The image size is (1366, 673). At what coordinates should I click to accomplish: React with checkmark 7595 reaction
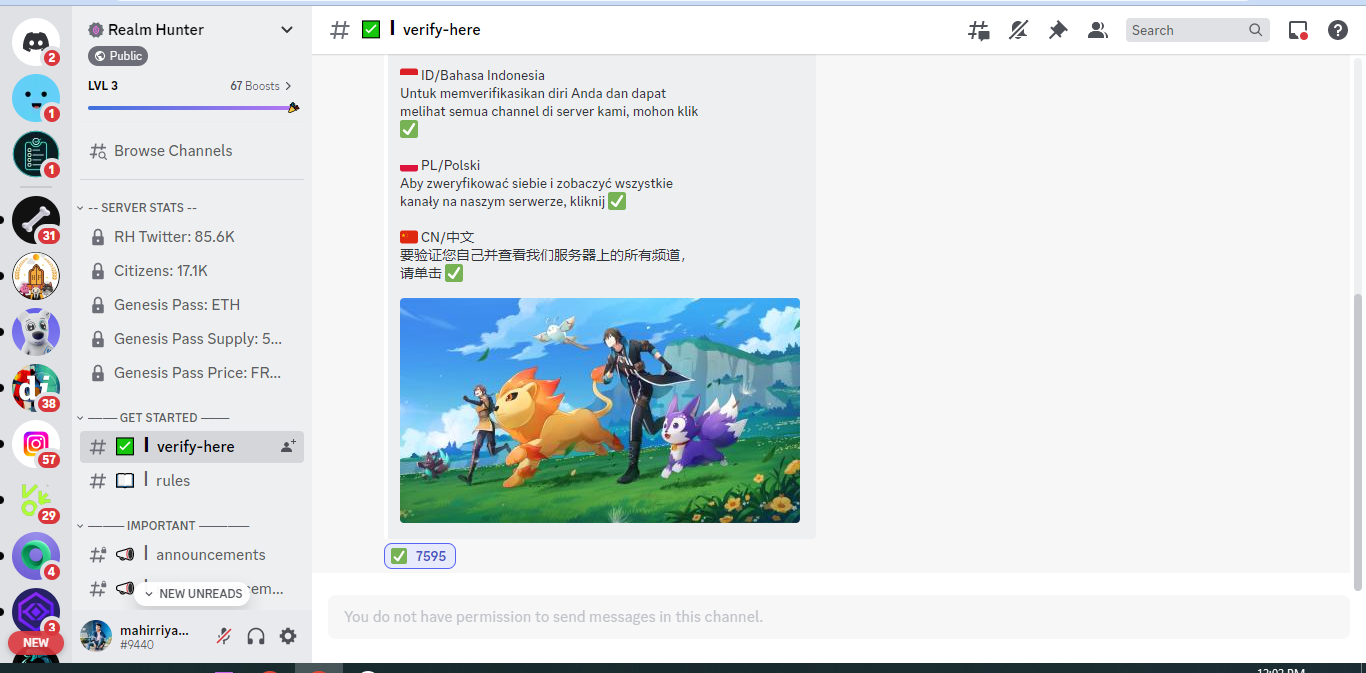[420, 556]
